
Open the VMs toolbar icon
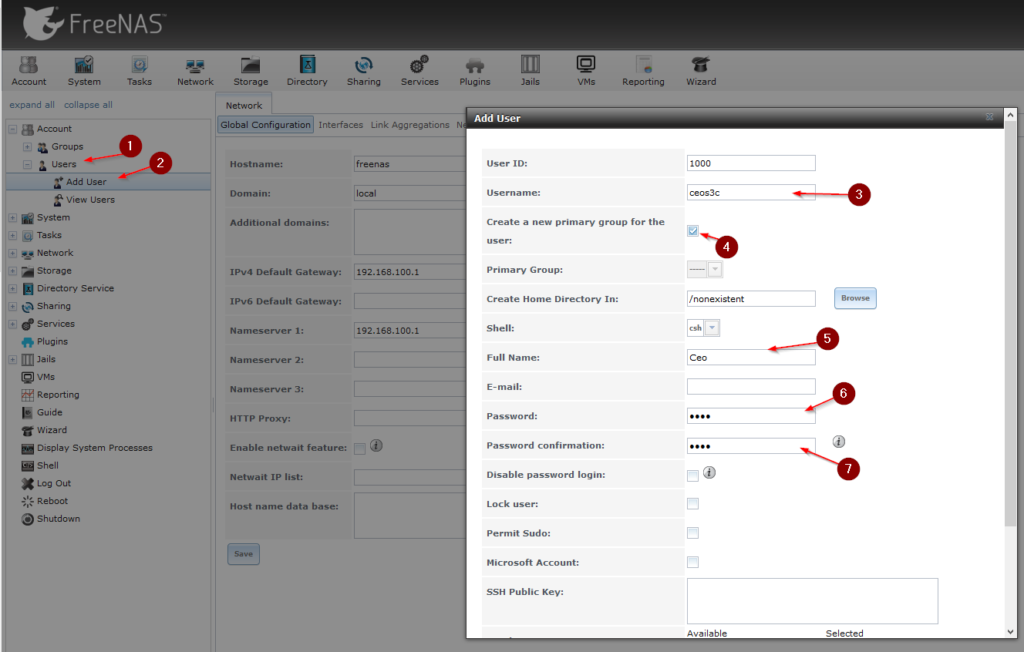tap(586, 70)
